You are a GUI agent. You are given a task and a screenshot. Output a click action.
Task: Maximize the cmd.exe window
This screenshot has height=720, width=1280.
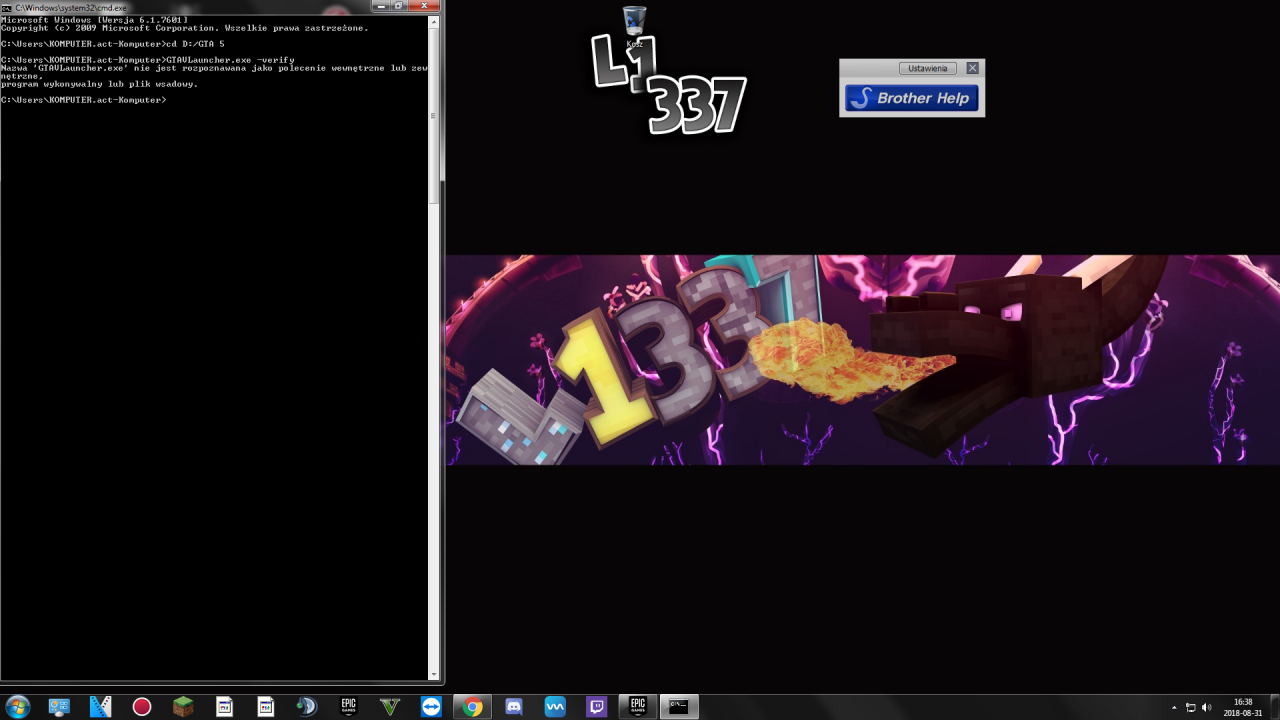(x=399, y=6)
